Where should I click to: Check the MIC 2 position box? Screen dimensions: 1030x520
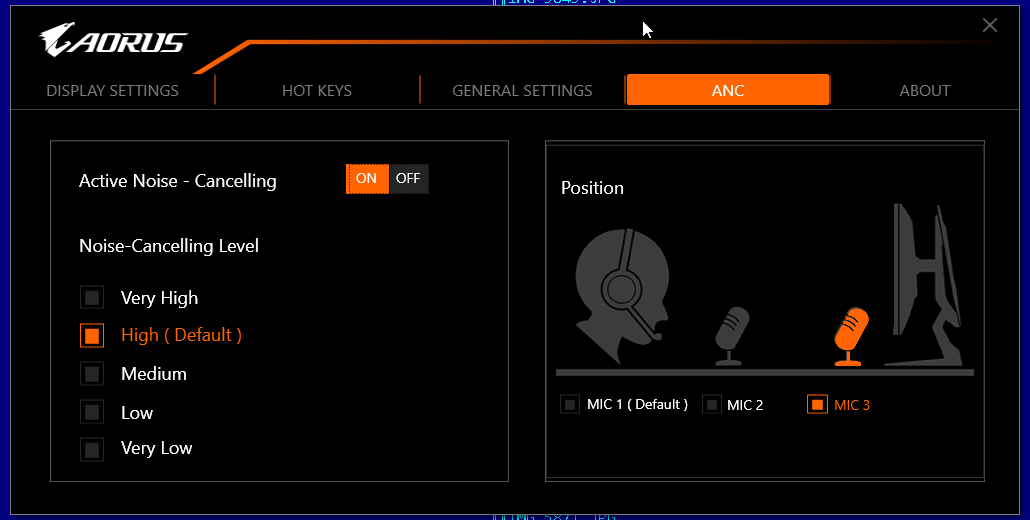pyautogui.click(x=712, y=405)
